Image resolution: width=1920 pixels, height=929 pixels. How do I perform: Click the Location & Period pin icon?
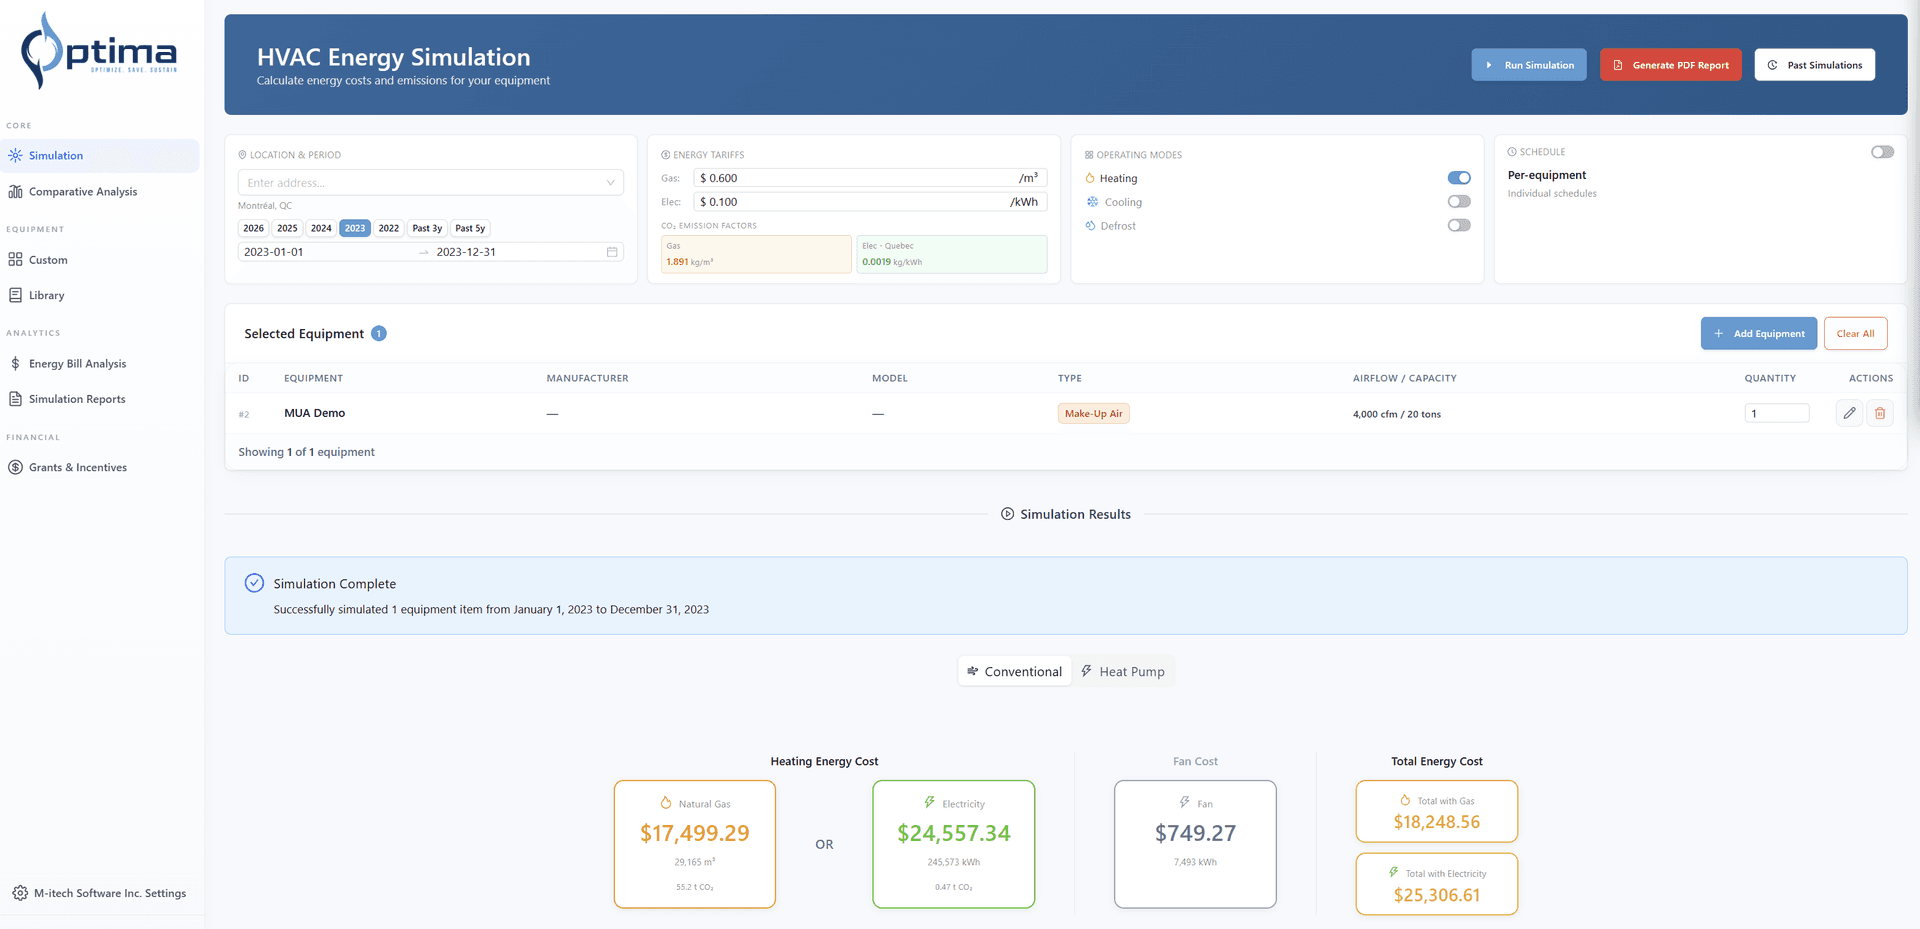[242, 155]
